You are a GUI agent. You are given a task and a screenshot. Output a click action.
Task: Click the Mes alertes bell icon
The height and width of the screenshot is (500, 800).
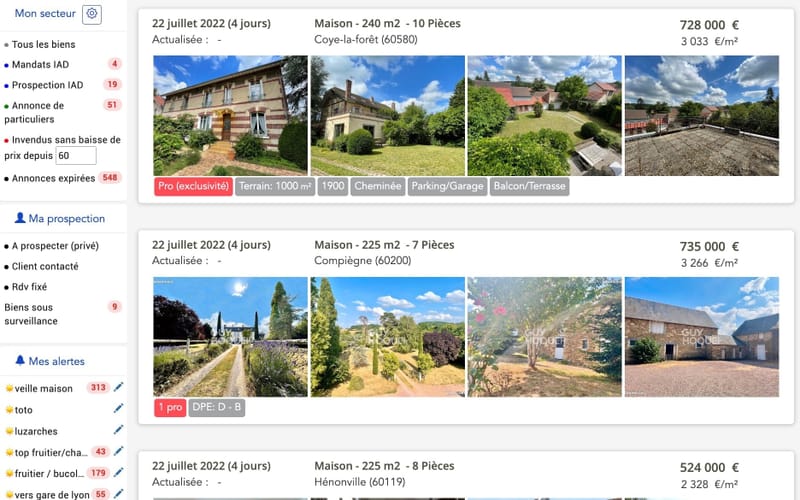[20, 361]
